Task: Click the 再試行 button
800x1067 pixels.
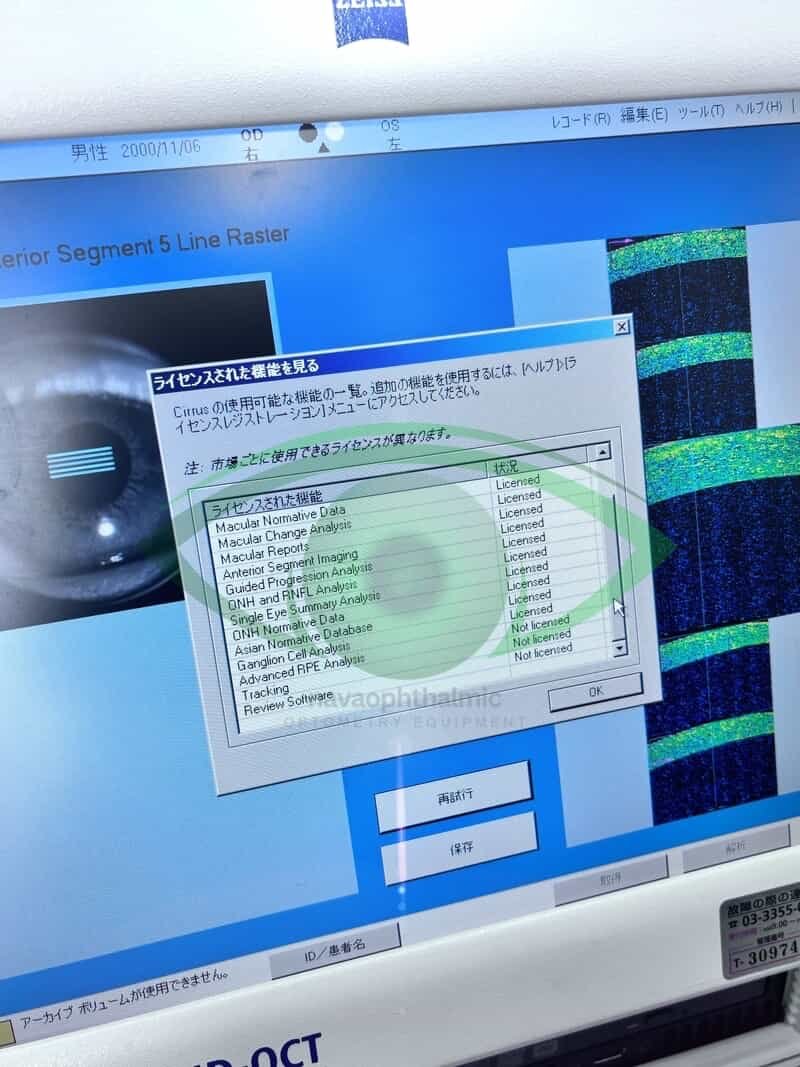Action: [454, 797]
